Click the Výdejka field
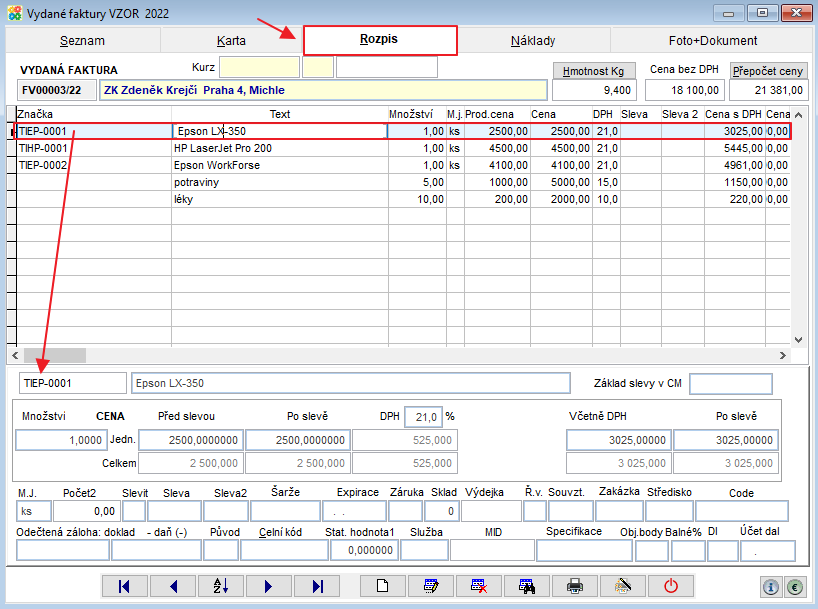The height and width of the screenshot is (609, 818). click(491, 511)
